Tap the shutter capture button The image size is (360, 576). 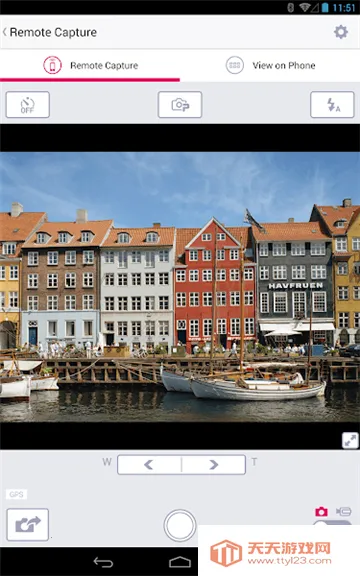click(x=180, y=525)
